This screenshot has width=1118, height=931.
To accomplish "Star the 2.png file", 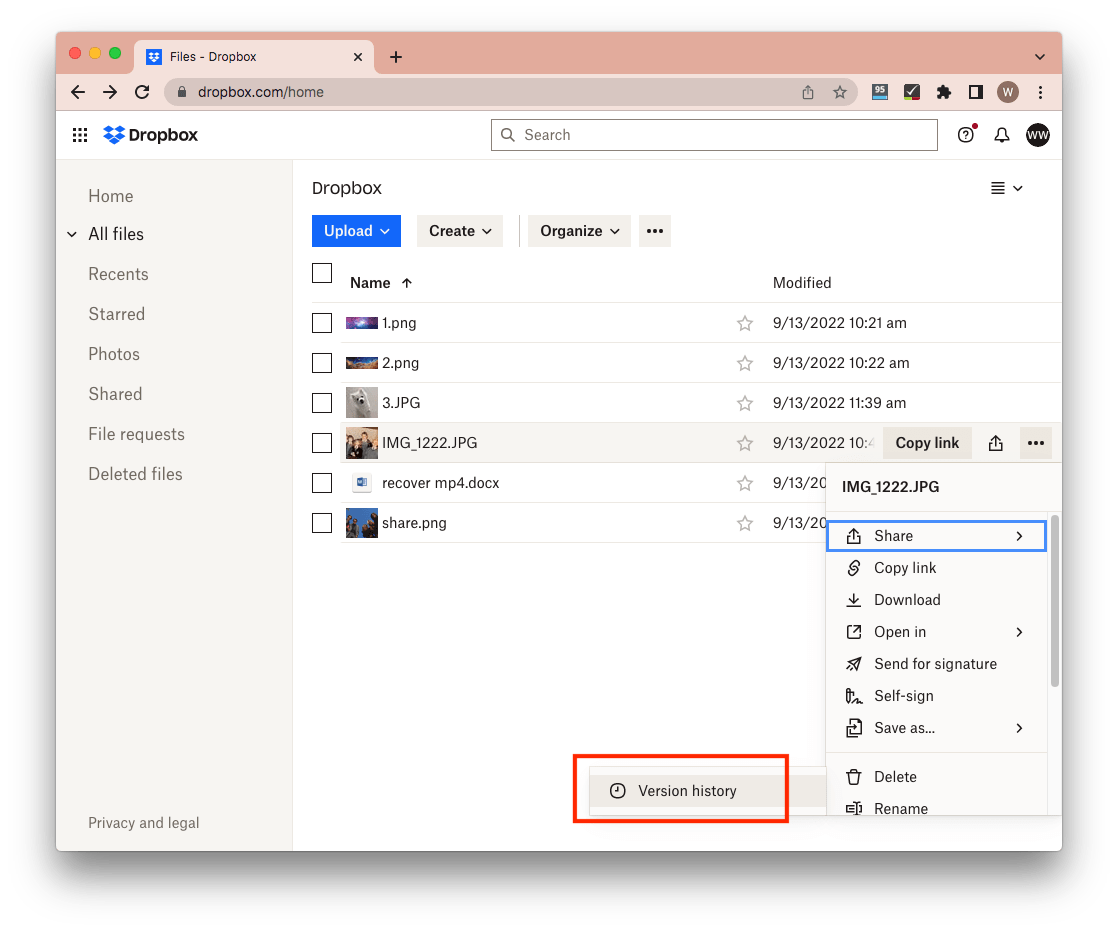I will click(x=744, y=364).
